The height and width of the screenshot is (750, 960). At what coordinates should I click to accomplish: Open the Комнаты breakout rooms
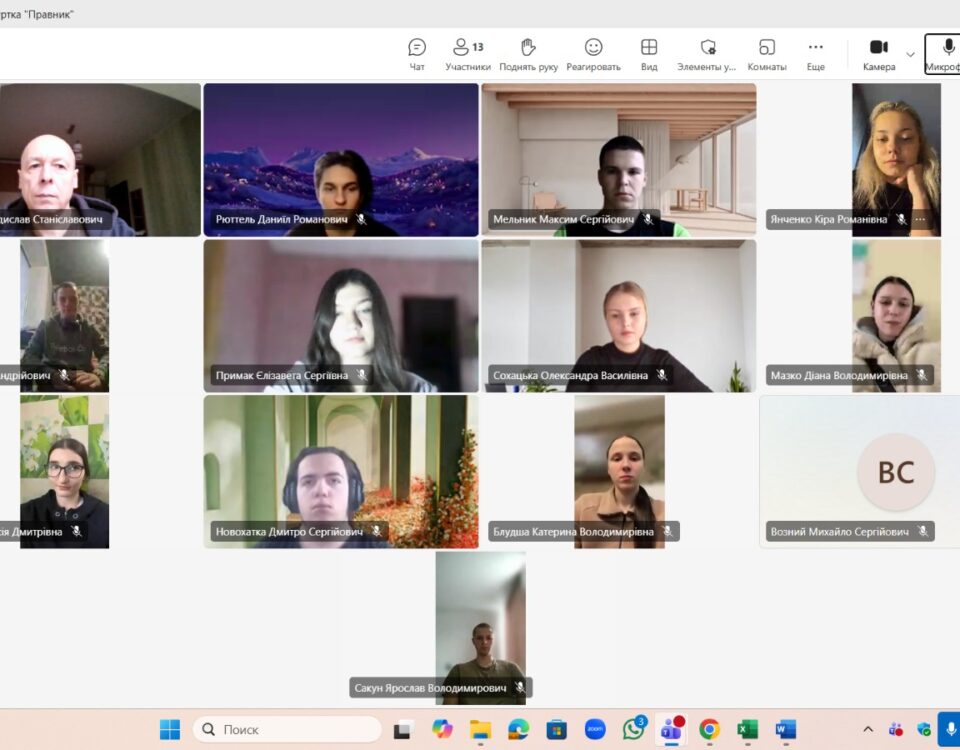[x=767, y=54]
